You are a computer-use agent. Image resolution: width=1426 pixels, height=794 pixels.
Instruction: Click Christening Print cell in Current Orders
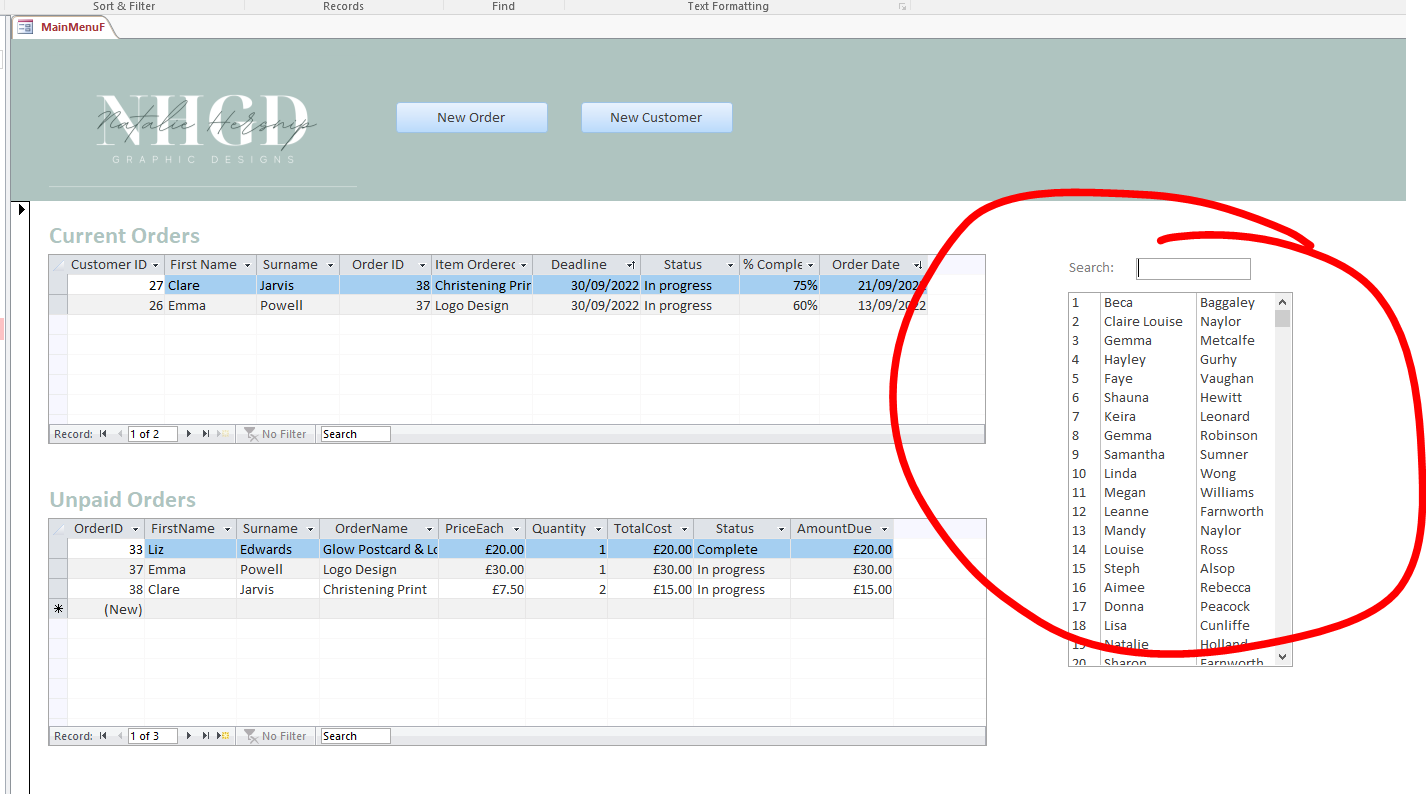coord(482,285)
